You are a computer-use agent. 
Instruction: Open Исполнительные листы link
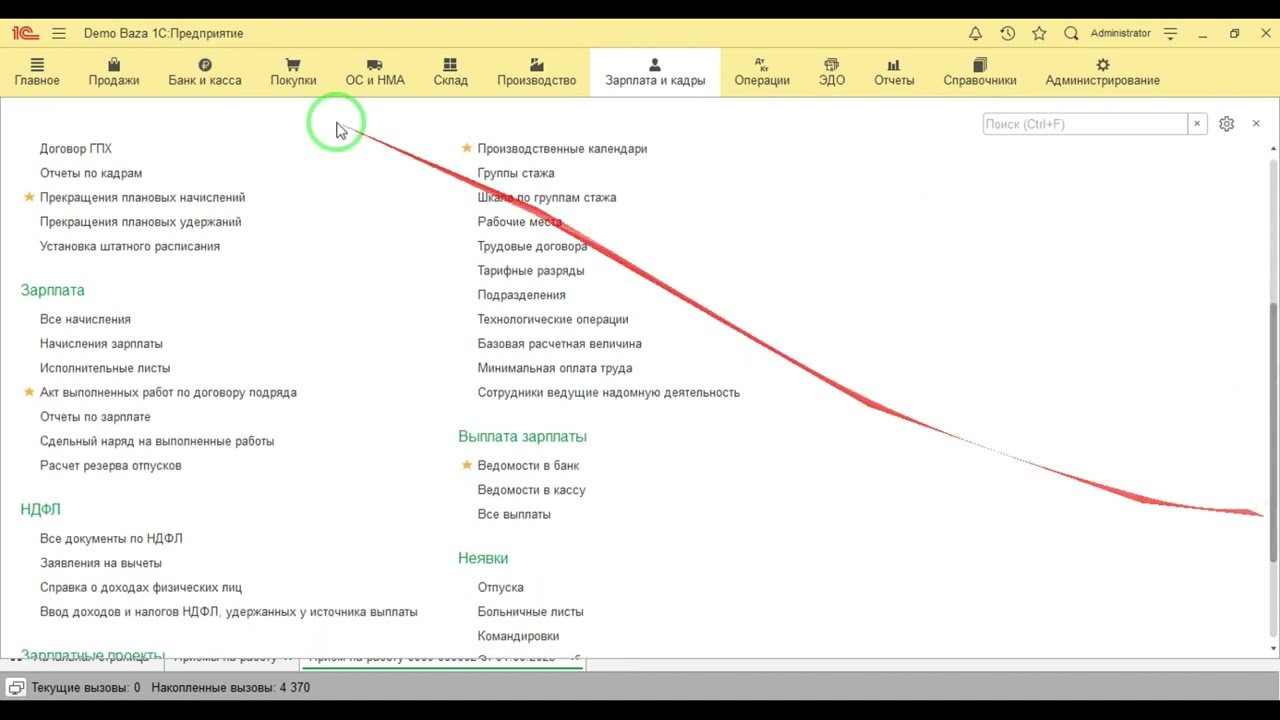pyautogui.click(x=105, y=368)
